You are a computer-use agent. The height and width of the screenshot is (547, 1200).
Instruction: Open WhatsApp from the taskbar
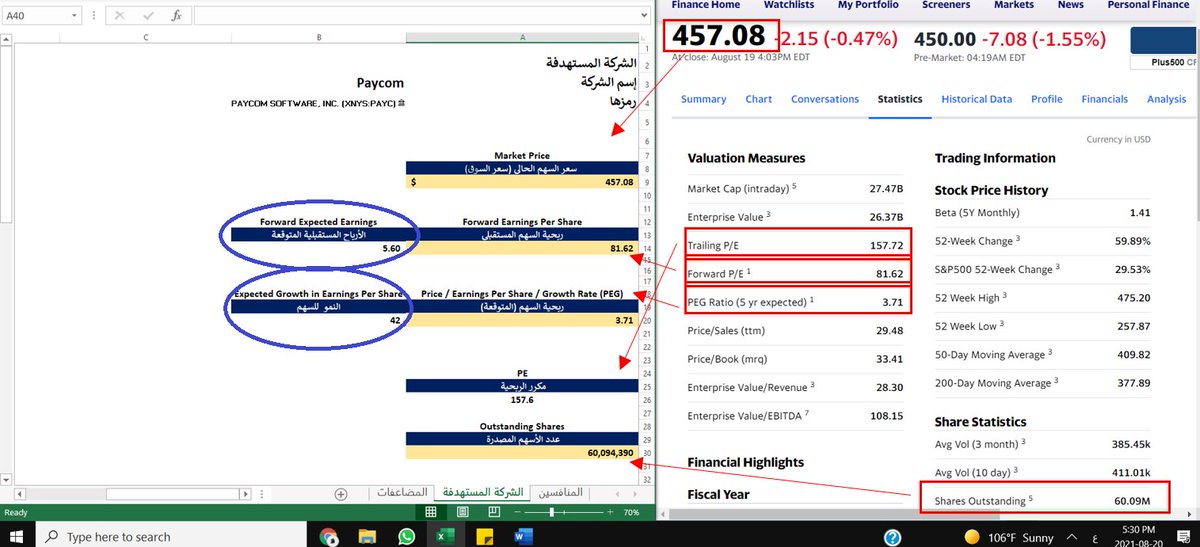405,536
